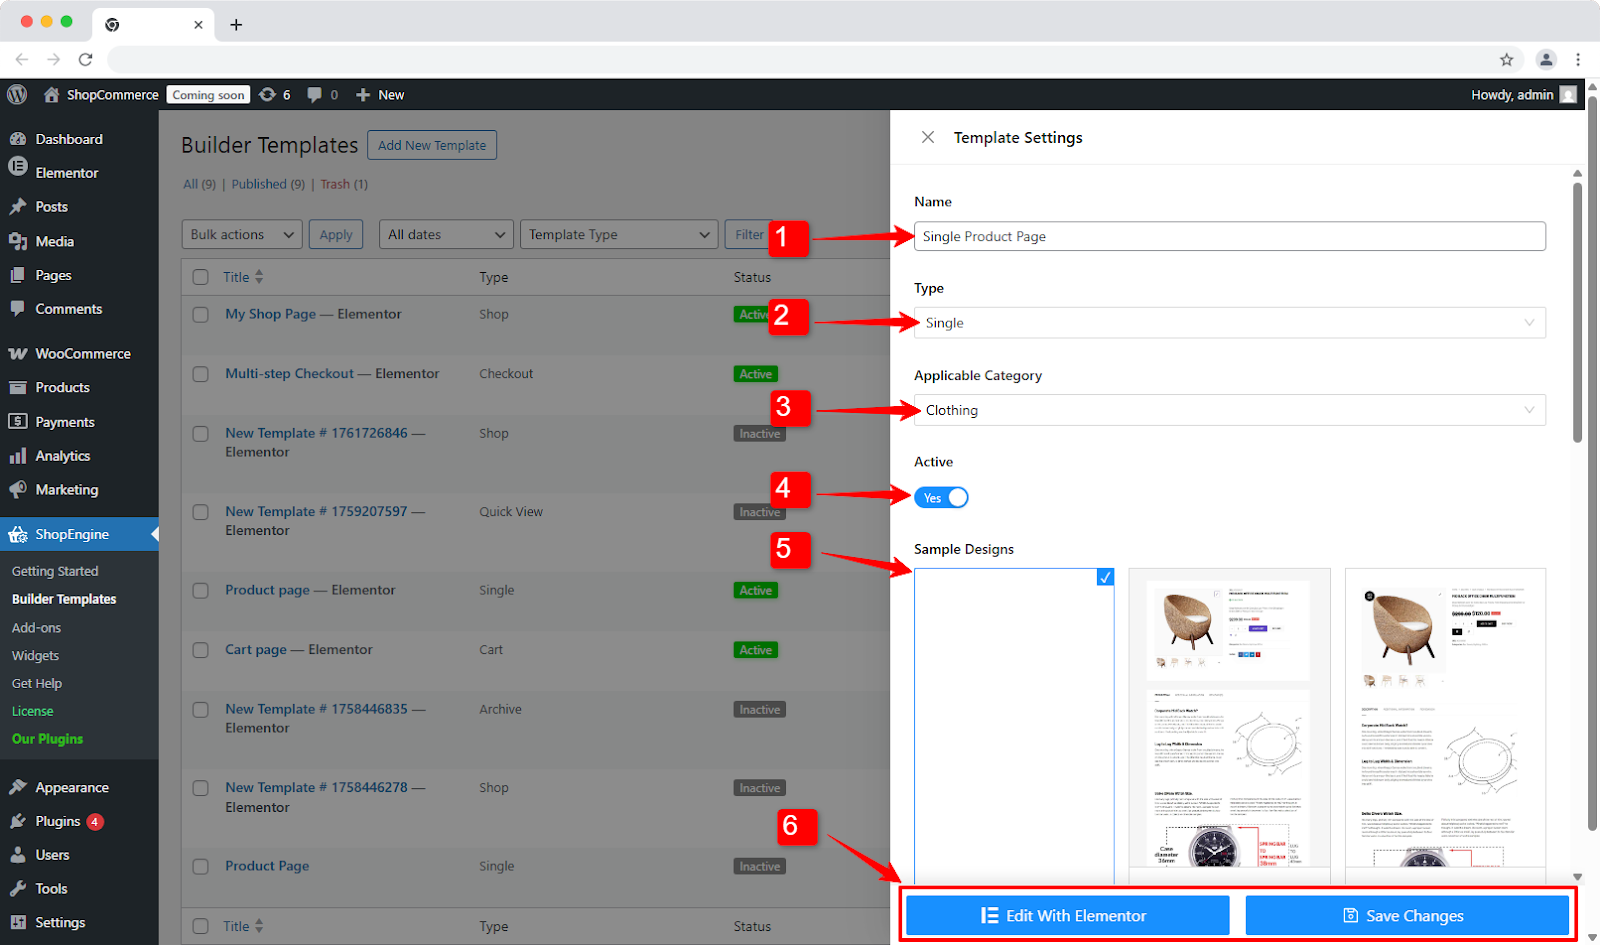Tick the Cart page row checkbox
The image size is (1600, 945).
pyautogui.click(x=201, y=650)
